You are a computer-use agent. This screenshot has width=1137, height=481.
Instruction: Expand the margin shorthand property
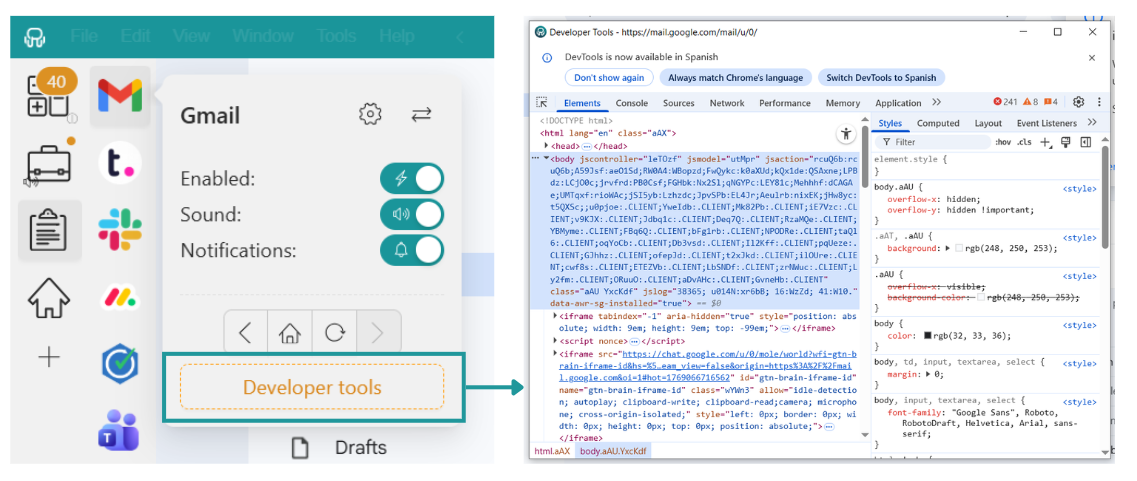coord(930,374)
